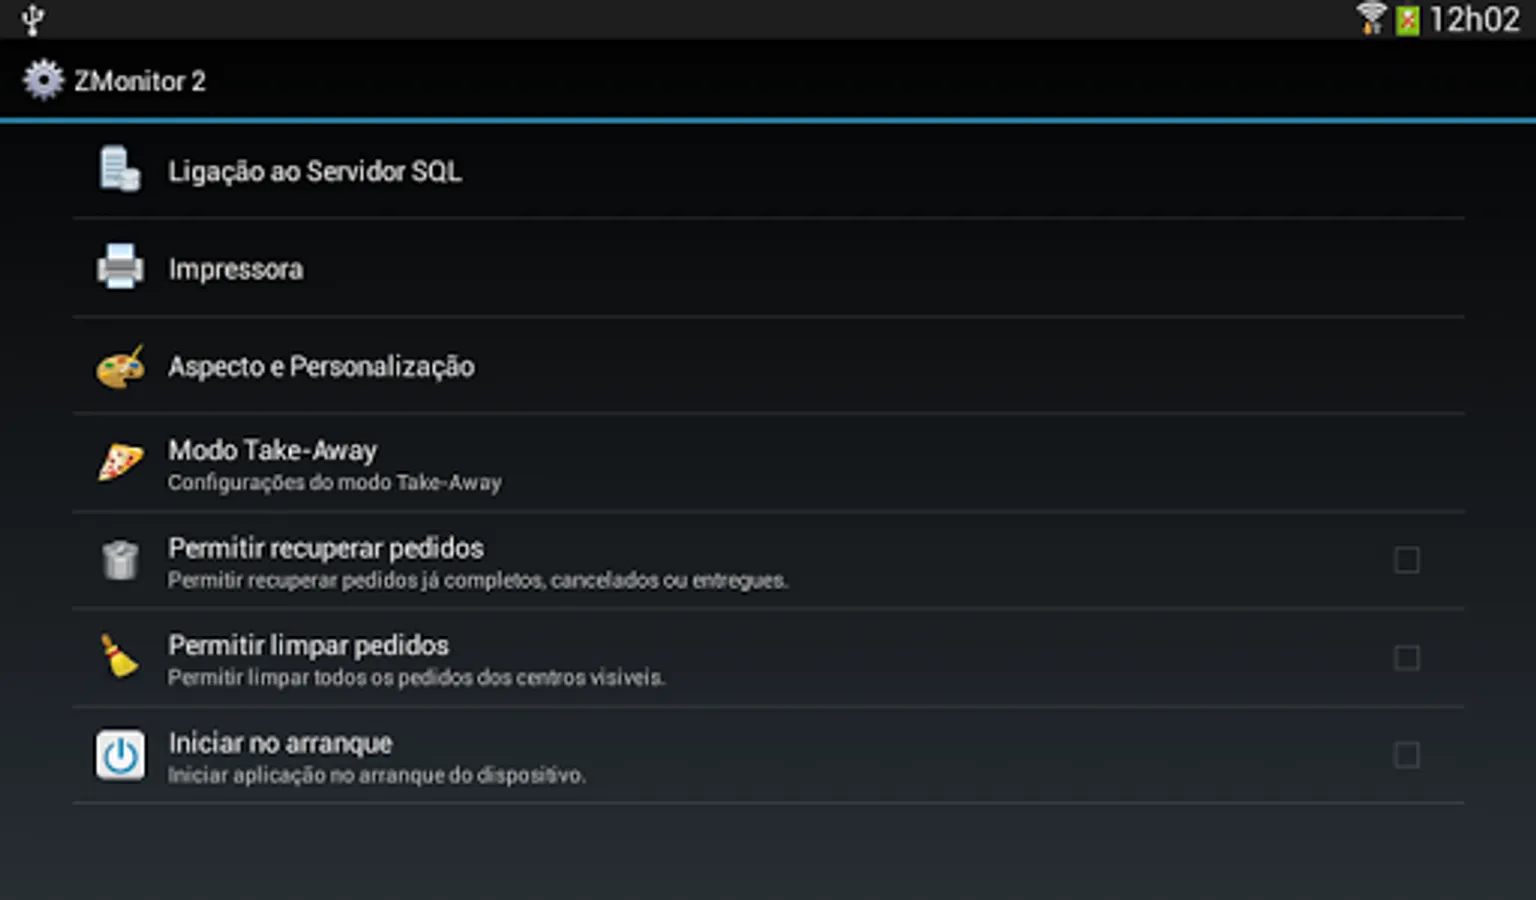Click the paint palette icon
The width and height of the screenshot is (1536, 900).
pos(120,366)
